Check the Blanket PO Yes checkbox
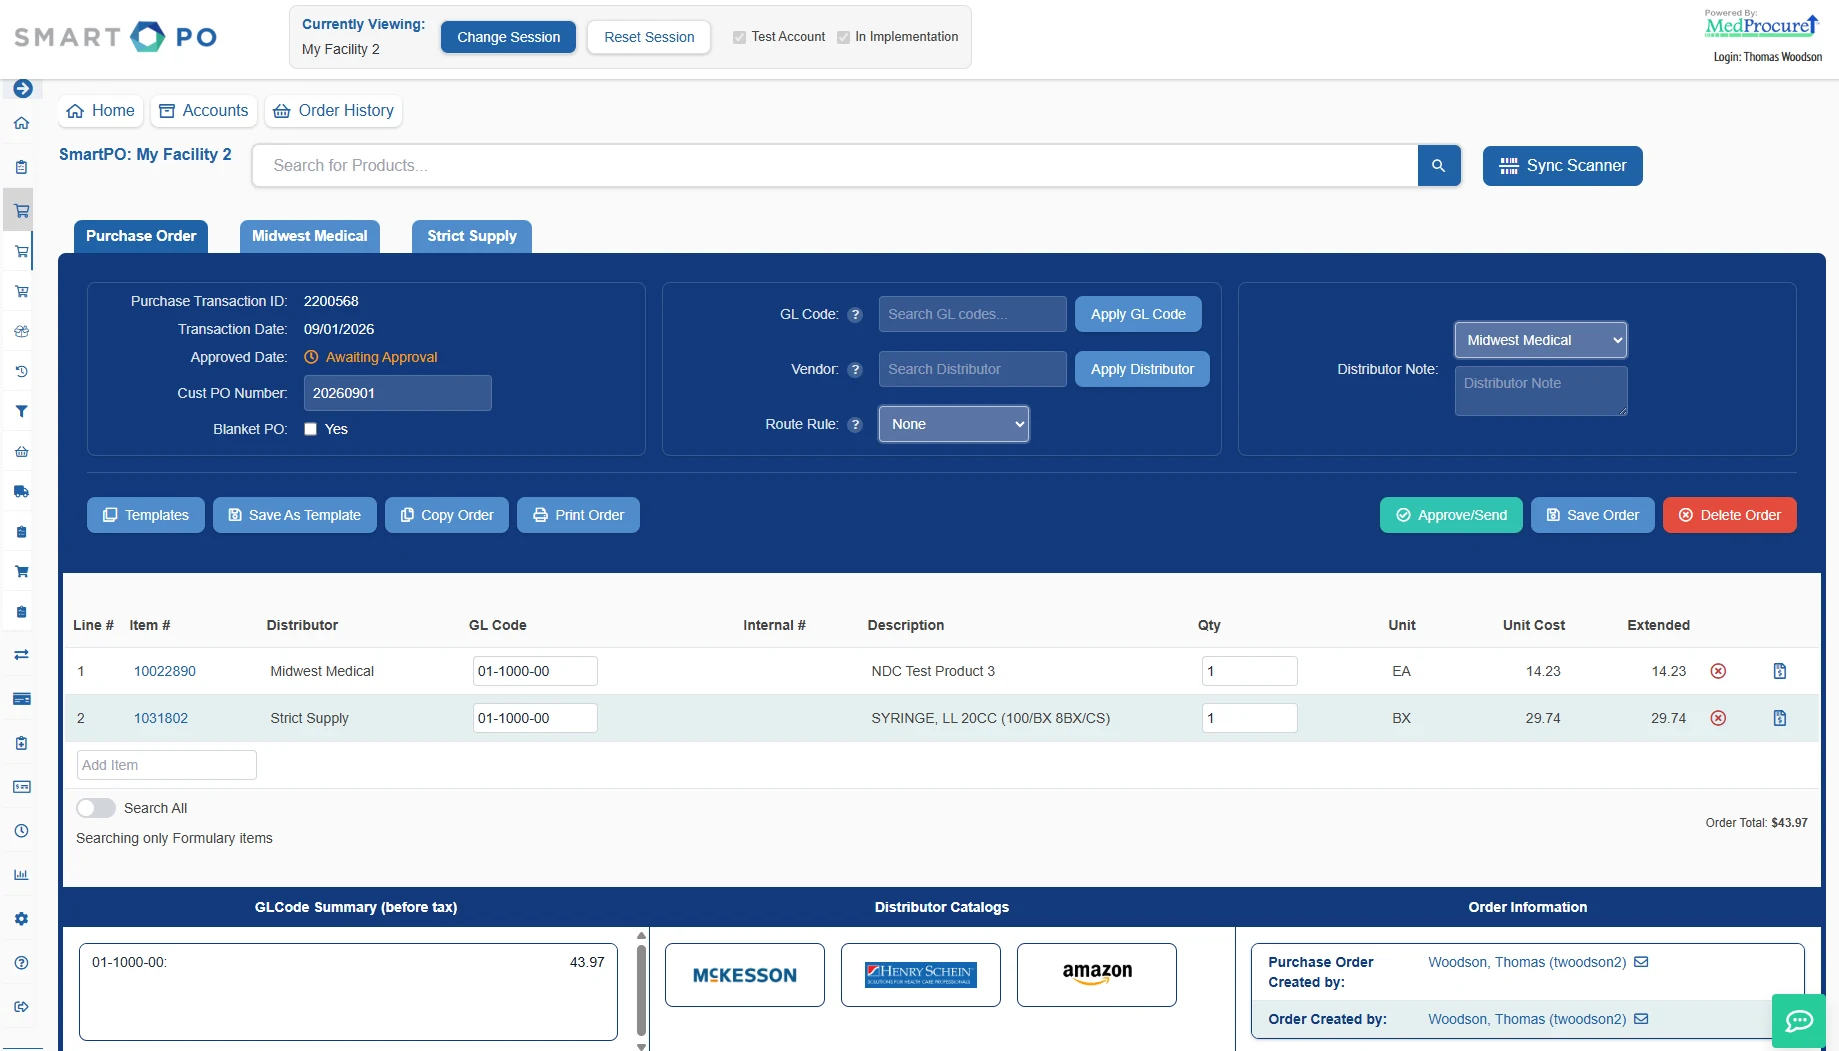 point(311,429)
